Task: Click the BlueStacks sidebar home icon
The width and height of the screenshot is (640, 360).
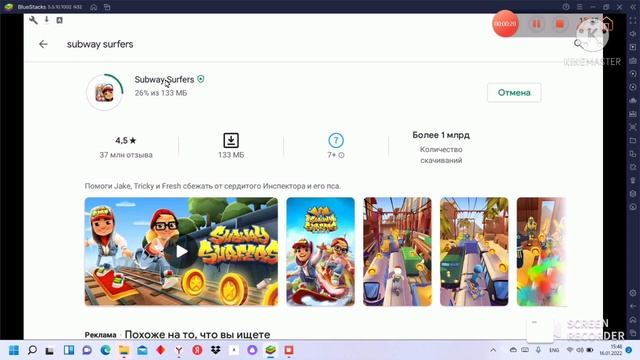Action: click(633, 320)
